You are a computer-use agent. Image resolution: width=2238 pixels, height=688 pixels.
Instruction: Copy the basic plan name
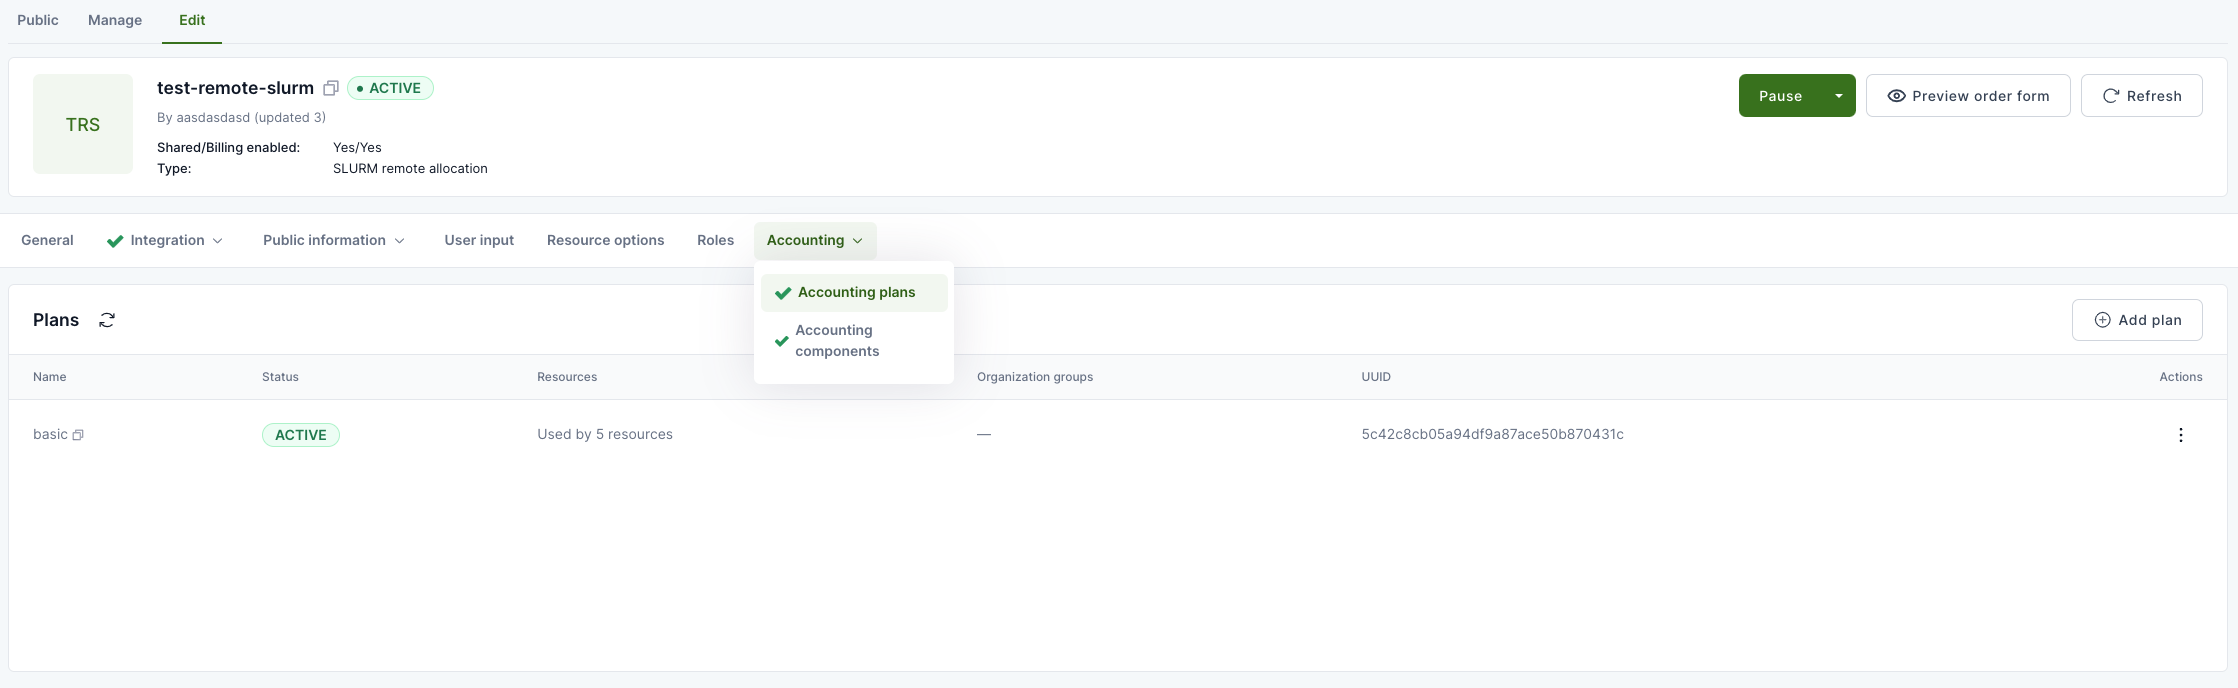78,435
